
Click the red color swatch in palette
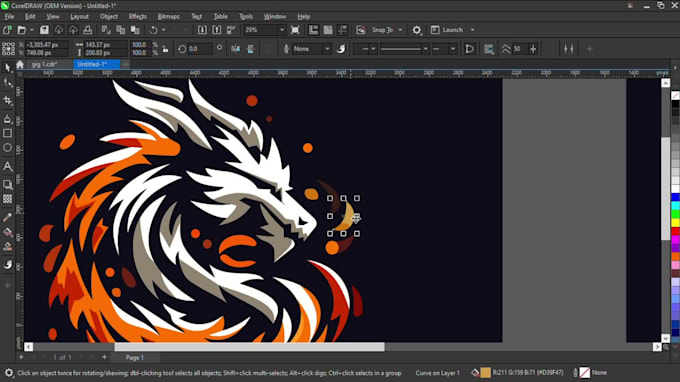pyautogui.click(x=675, y=231)
